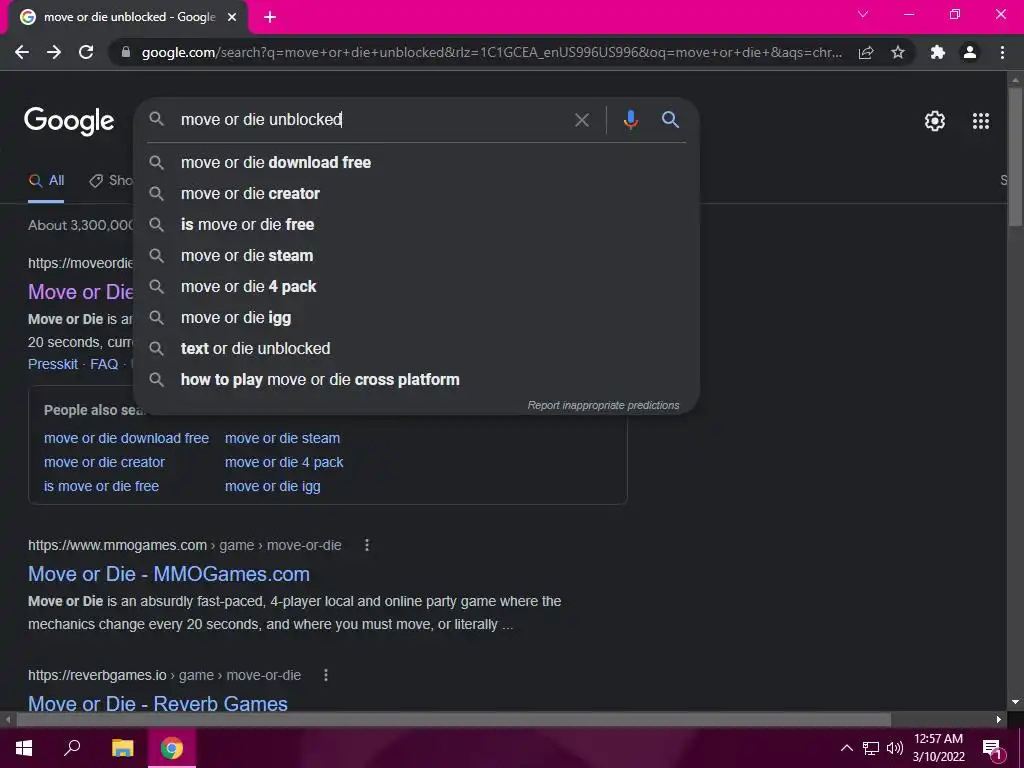This screenshot has width=1024, height=768.
Task: Open the Windows Start menu
Action: tap(24, 748)
